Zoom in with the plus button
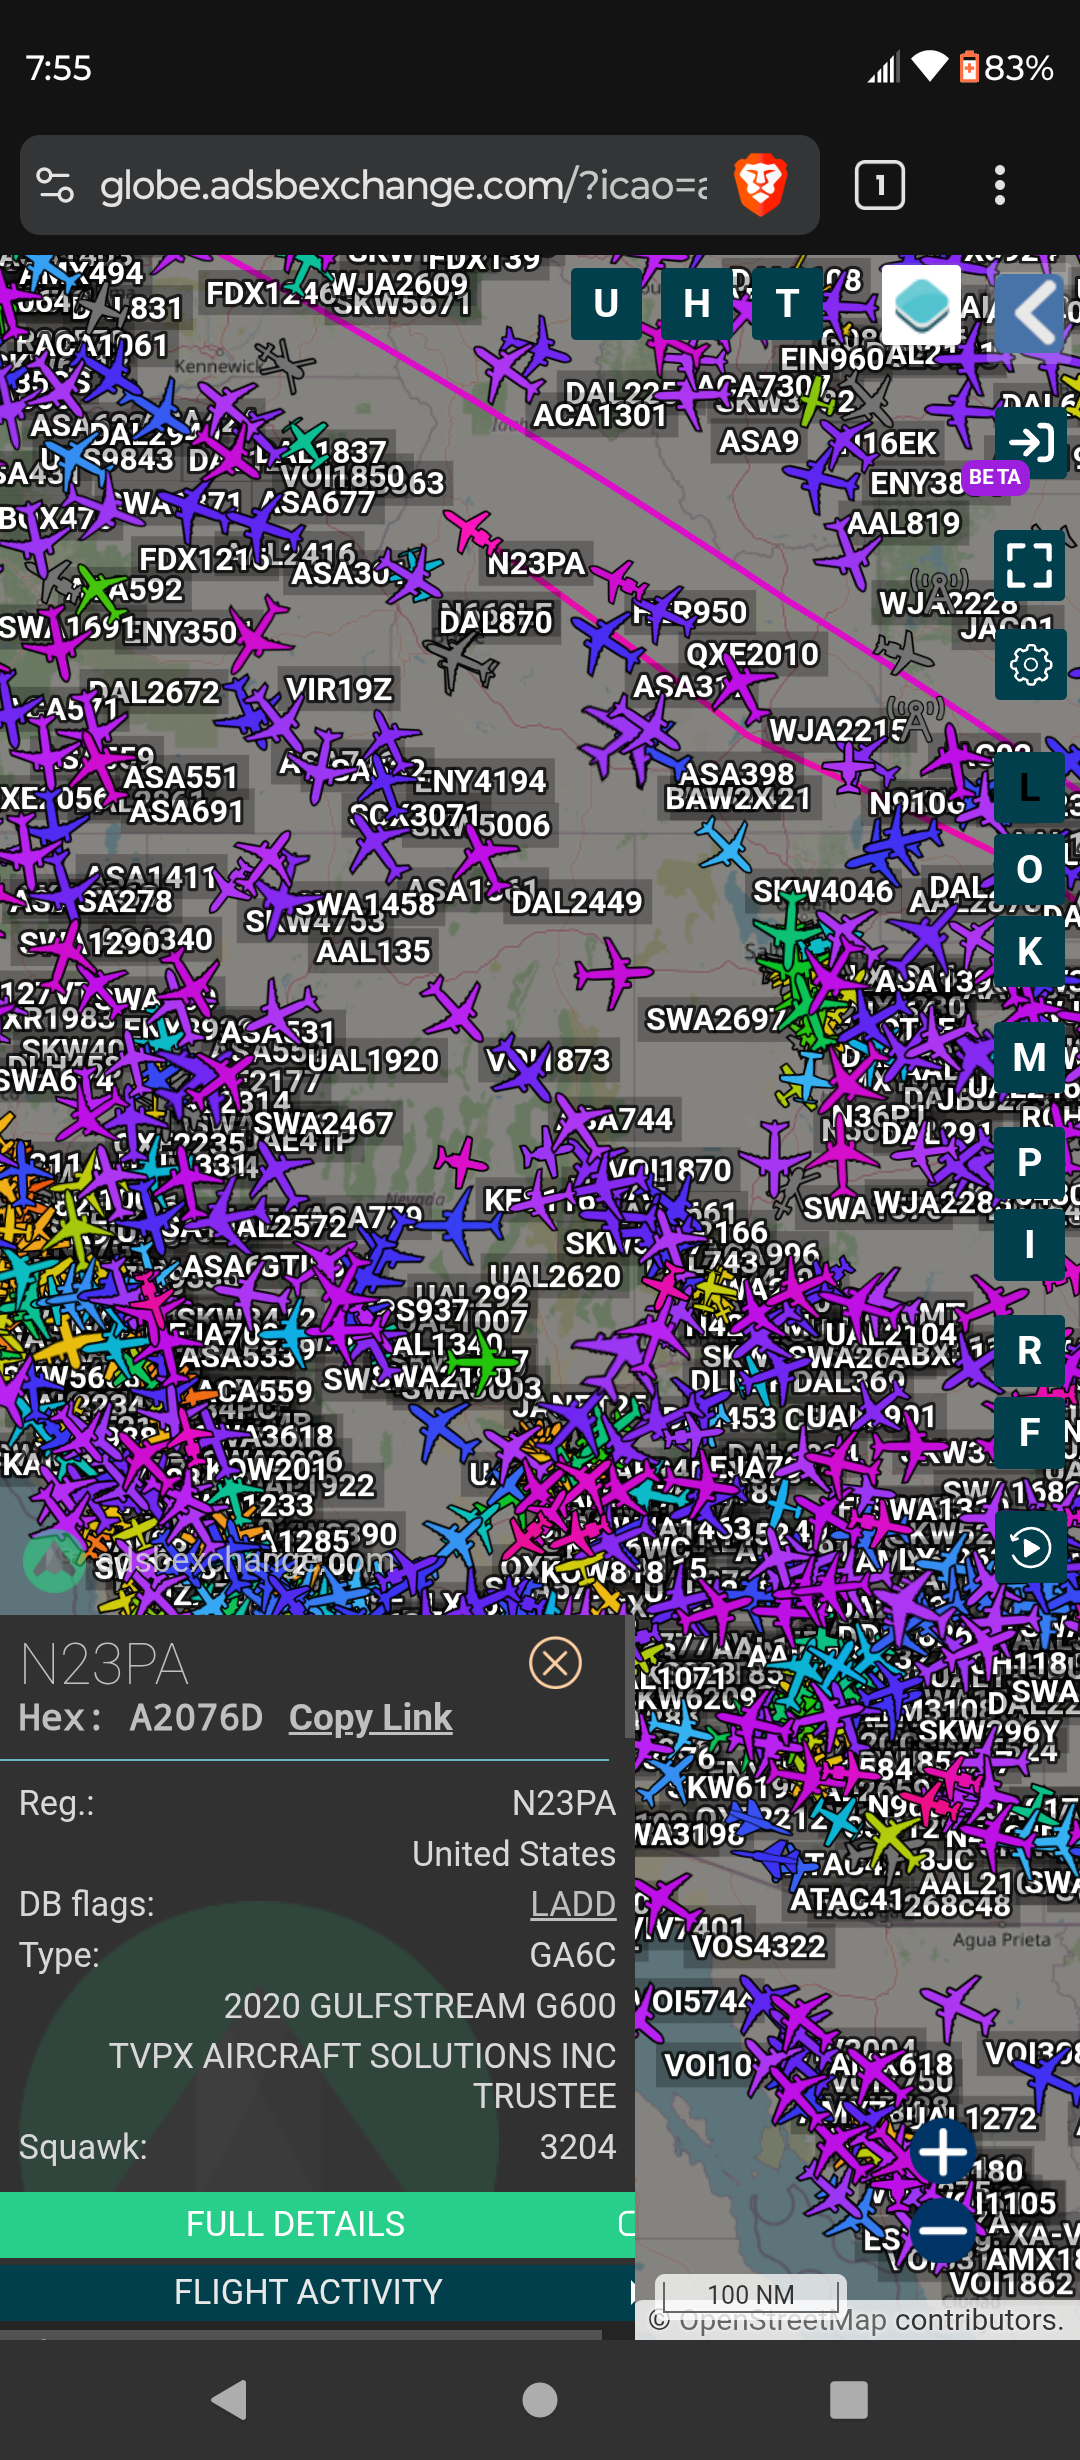The height and width of the screenshot is (2460, 1080). pyautogui.click(x=943, y=2152)
